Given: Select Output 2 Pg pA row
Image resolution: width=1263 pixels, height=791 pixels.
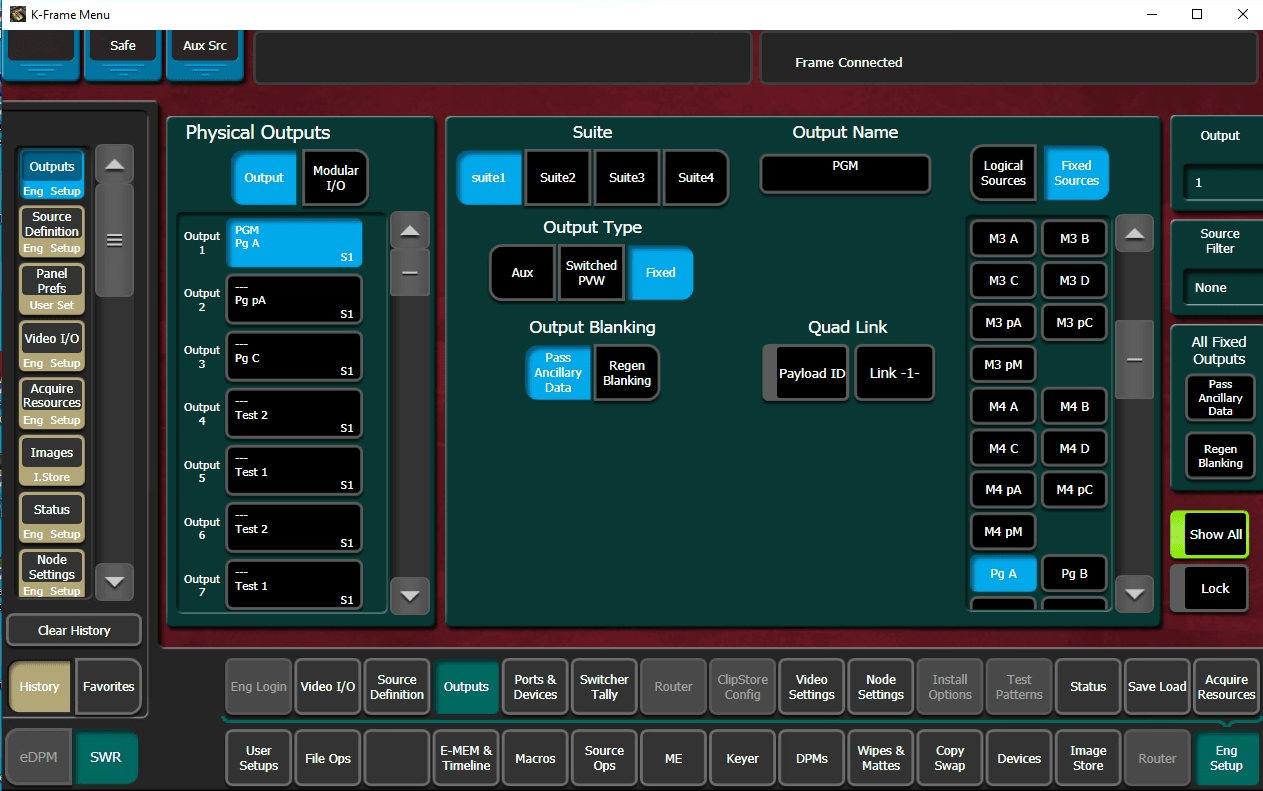Looking at the screenshot, I should [294, 299].
